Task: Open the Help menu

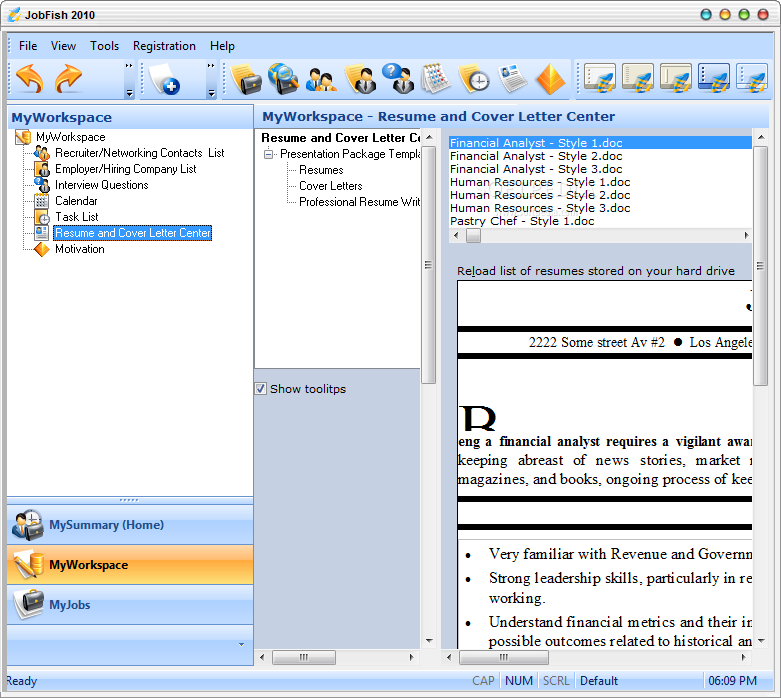Action: (222, 46)
